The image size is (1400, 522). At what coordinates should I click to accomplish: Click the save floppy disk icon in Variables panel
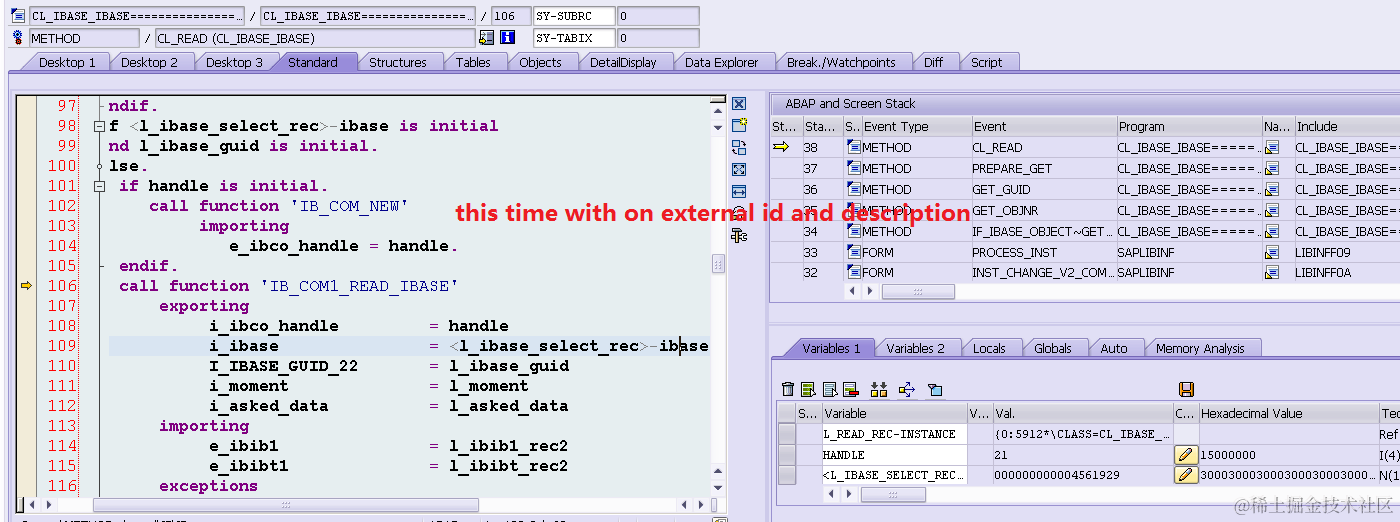click(1186, 389)
